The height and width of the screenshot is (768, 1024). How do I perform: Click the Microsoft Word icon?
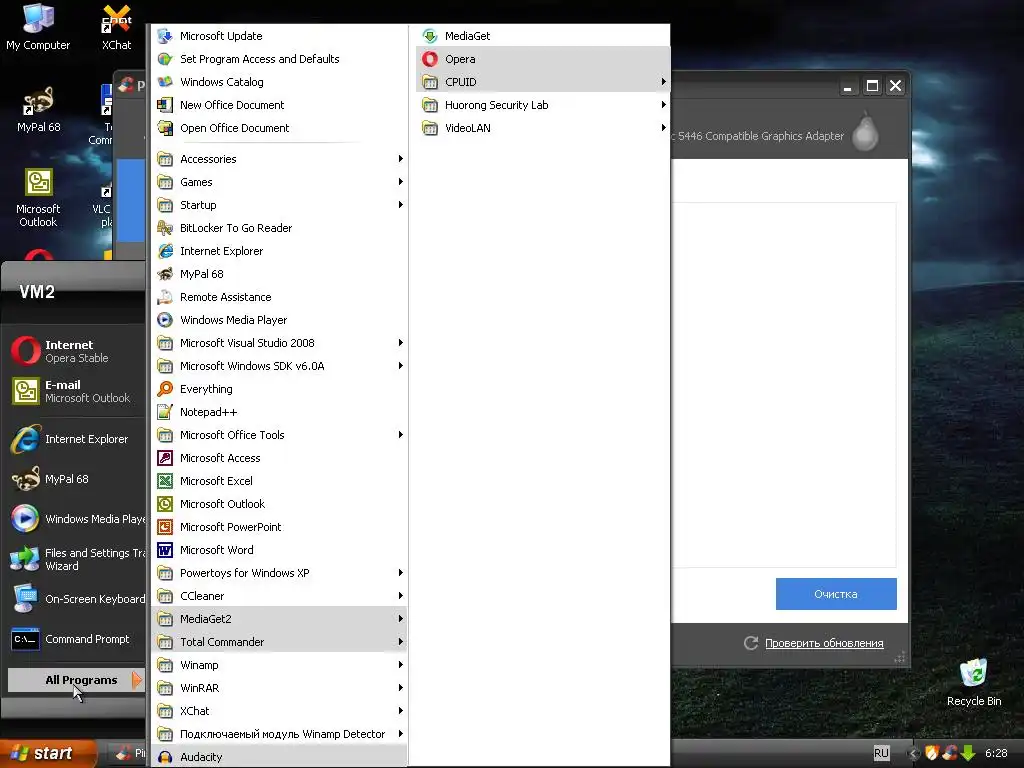(x=165, y=550)
